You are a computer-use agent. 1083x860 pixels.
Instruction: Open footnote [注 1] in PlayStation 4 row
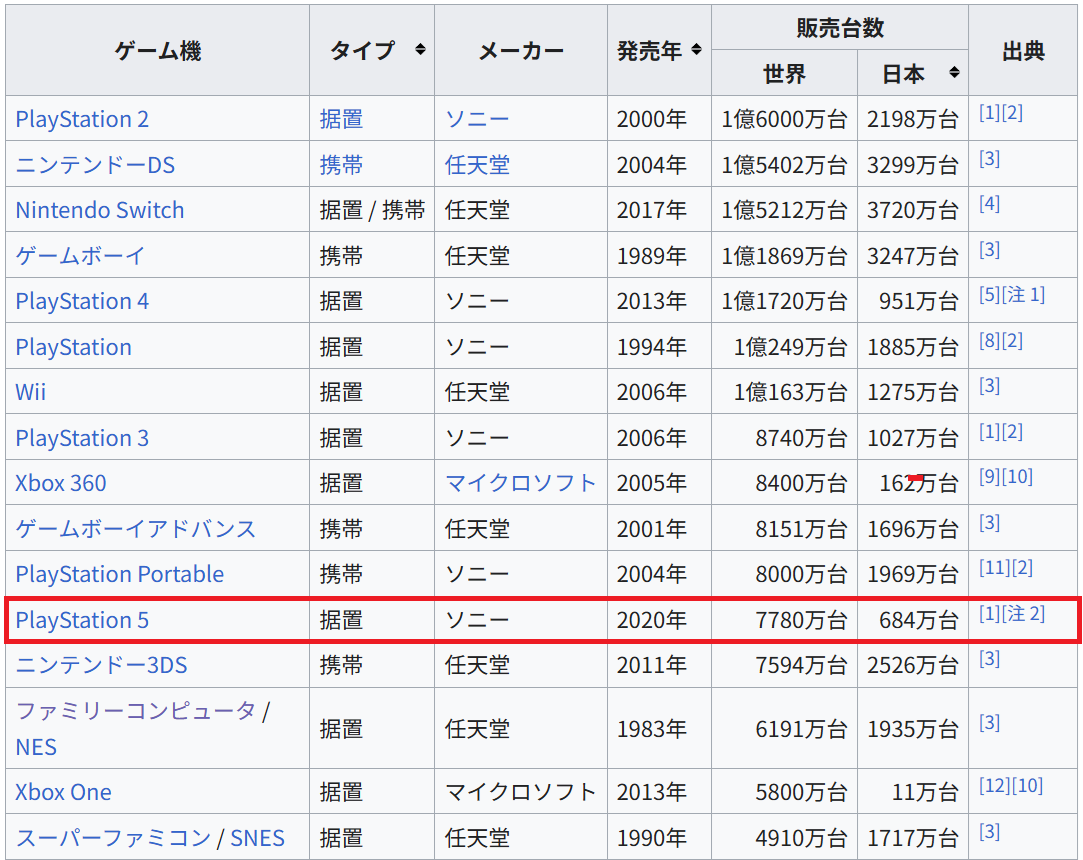[x=1023, y=295]
